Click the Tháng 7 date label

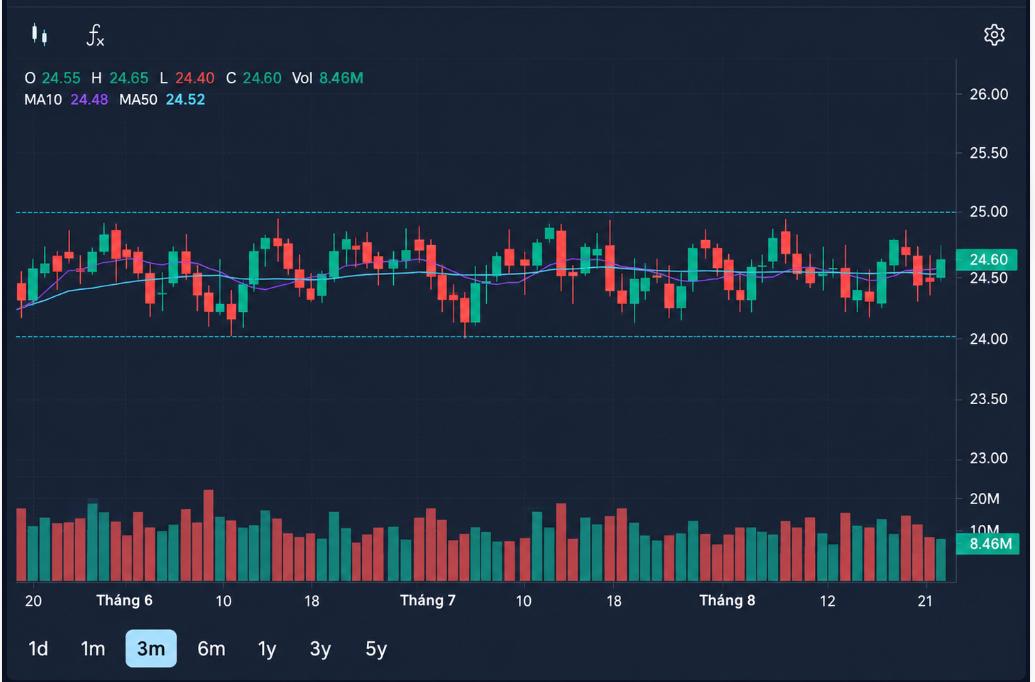pyautogui.click(x=428, y=600)
